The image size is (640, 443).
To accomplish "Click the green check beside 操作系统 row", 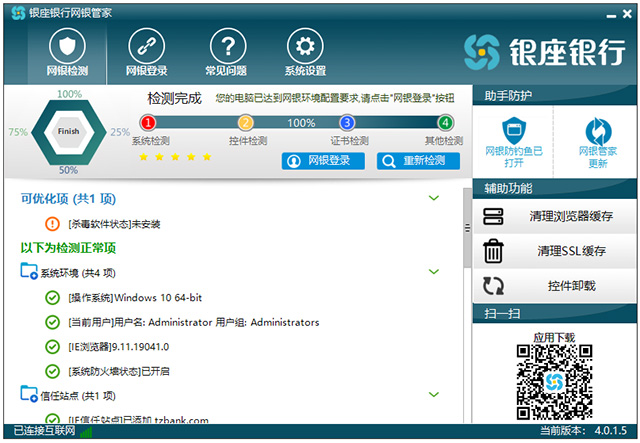I will click(x=52, y=298).
